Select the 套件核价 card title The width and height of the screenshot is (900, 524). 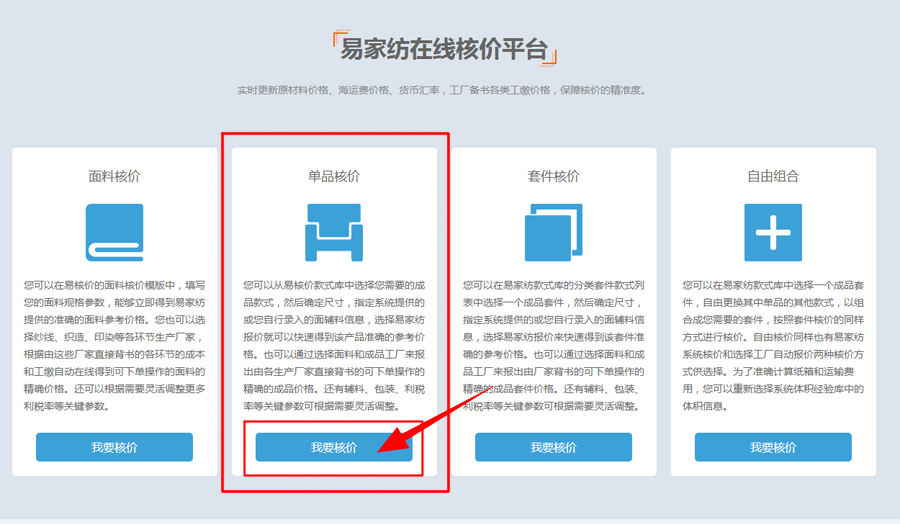[x=553, y=176]
